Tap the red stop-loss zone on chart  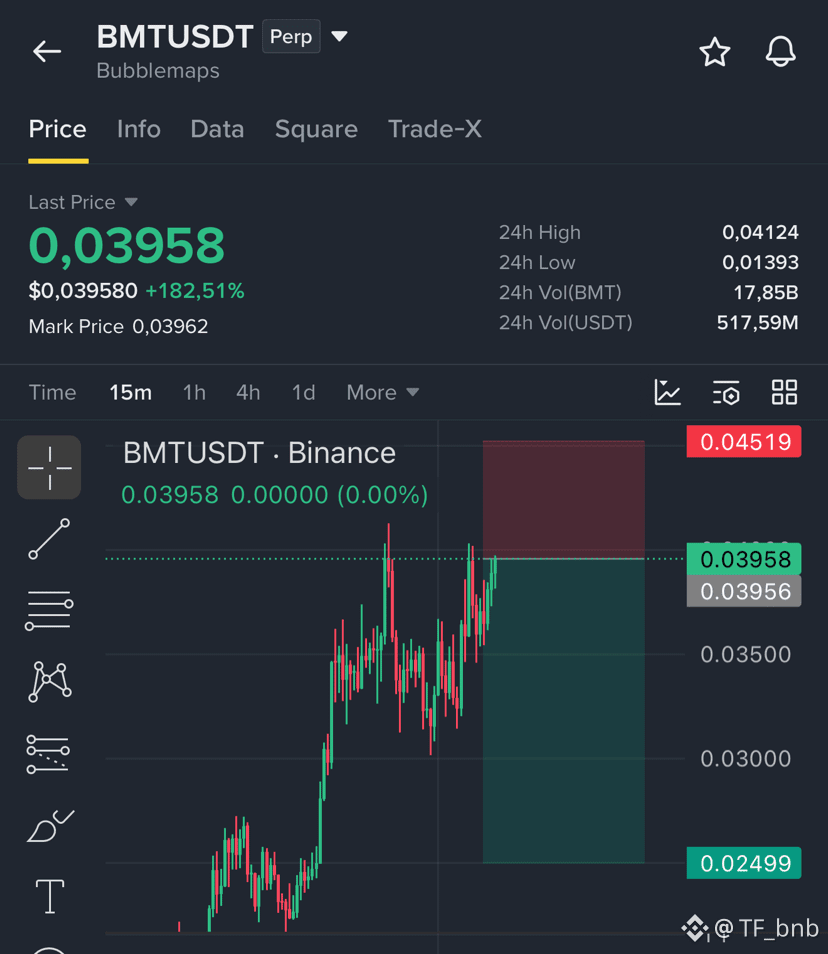pyautogui.click(x=563, y=499)
